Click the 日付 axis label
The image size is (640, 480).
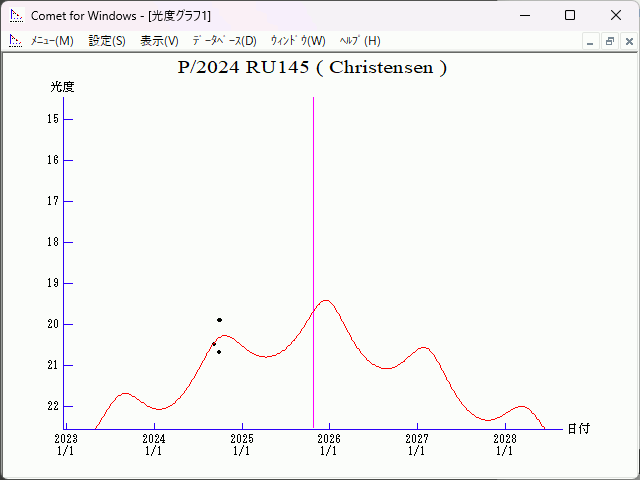point(578,428)
